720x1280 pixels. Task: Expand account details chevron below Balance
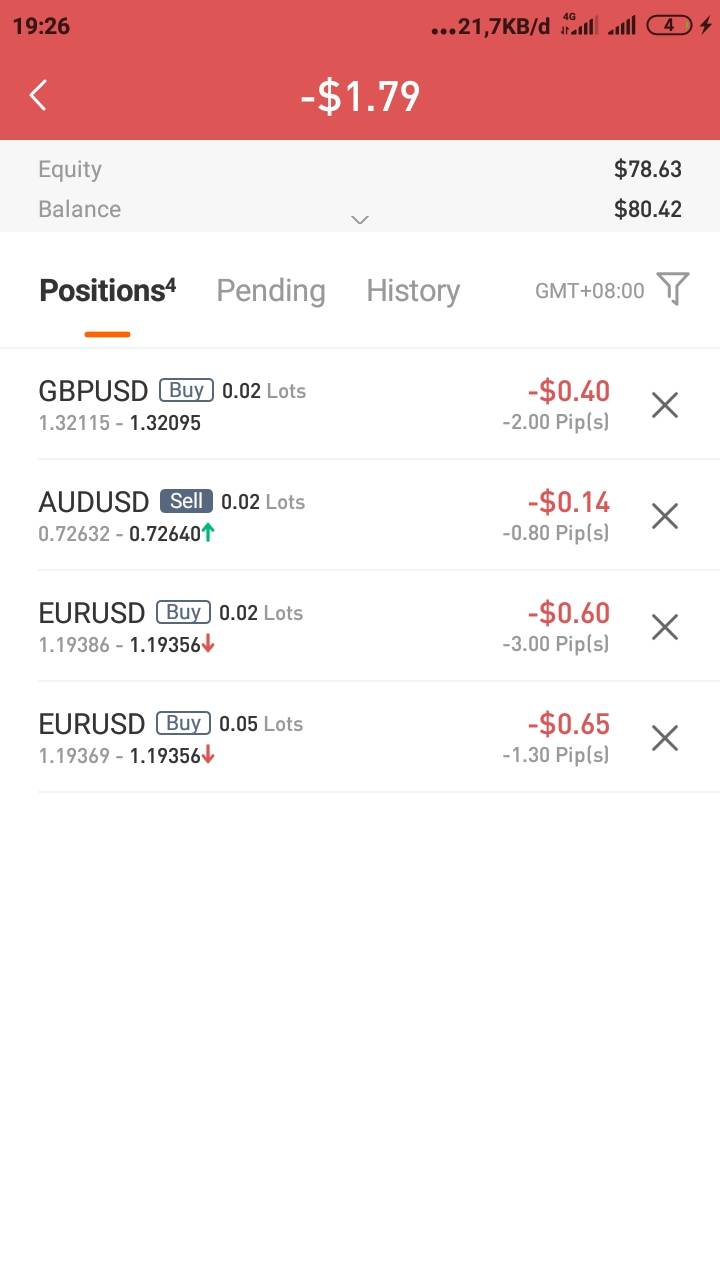[360, 219]
